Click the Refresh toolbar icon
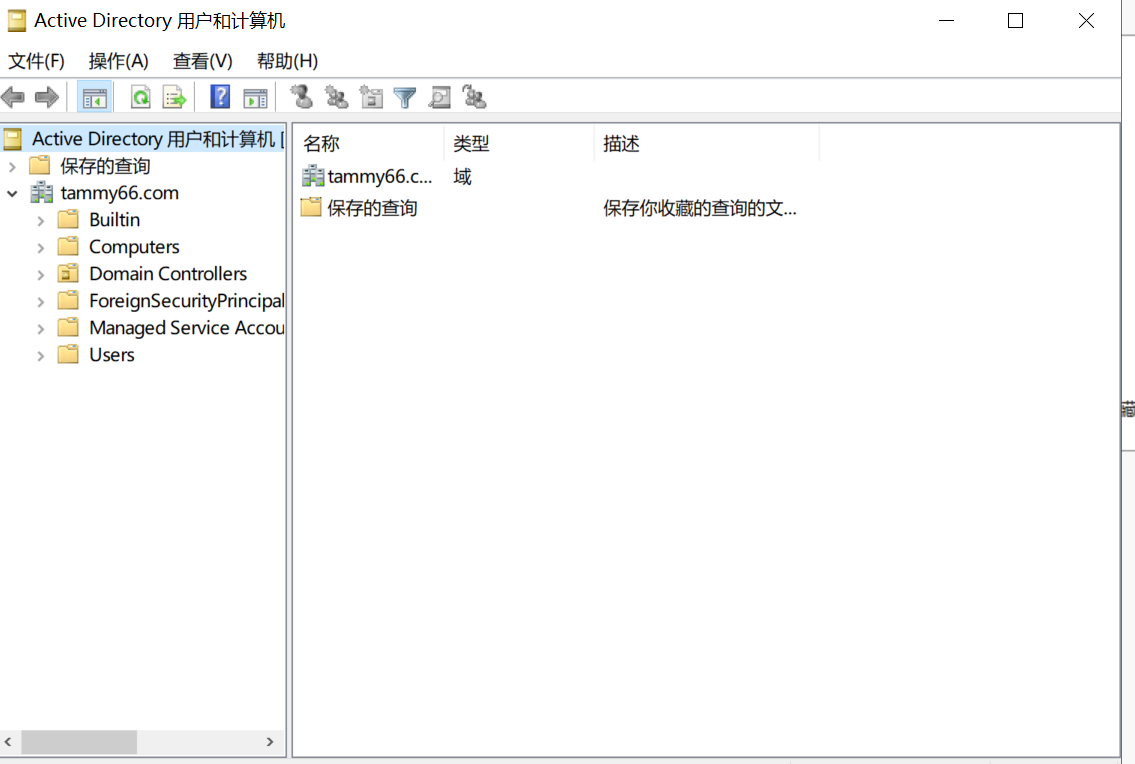Image resolution: width=1135 pixels, height=764 pixels. pyautogui.click(x=141, y=97)
